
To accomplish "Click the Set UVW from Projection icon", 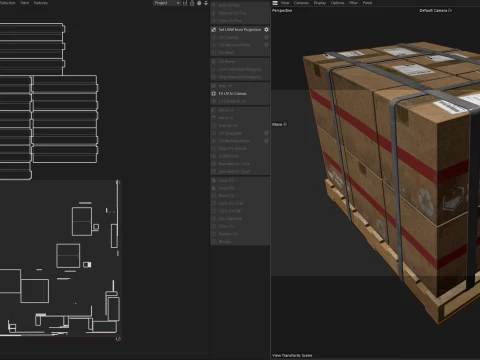I will (214, 30).
